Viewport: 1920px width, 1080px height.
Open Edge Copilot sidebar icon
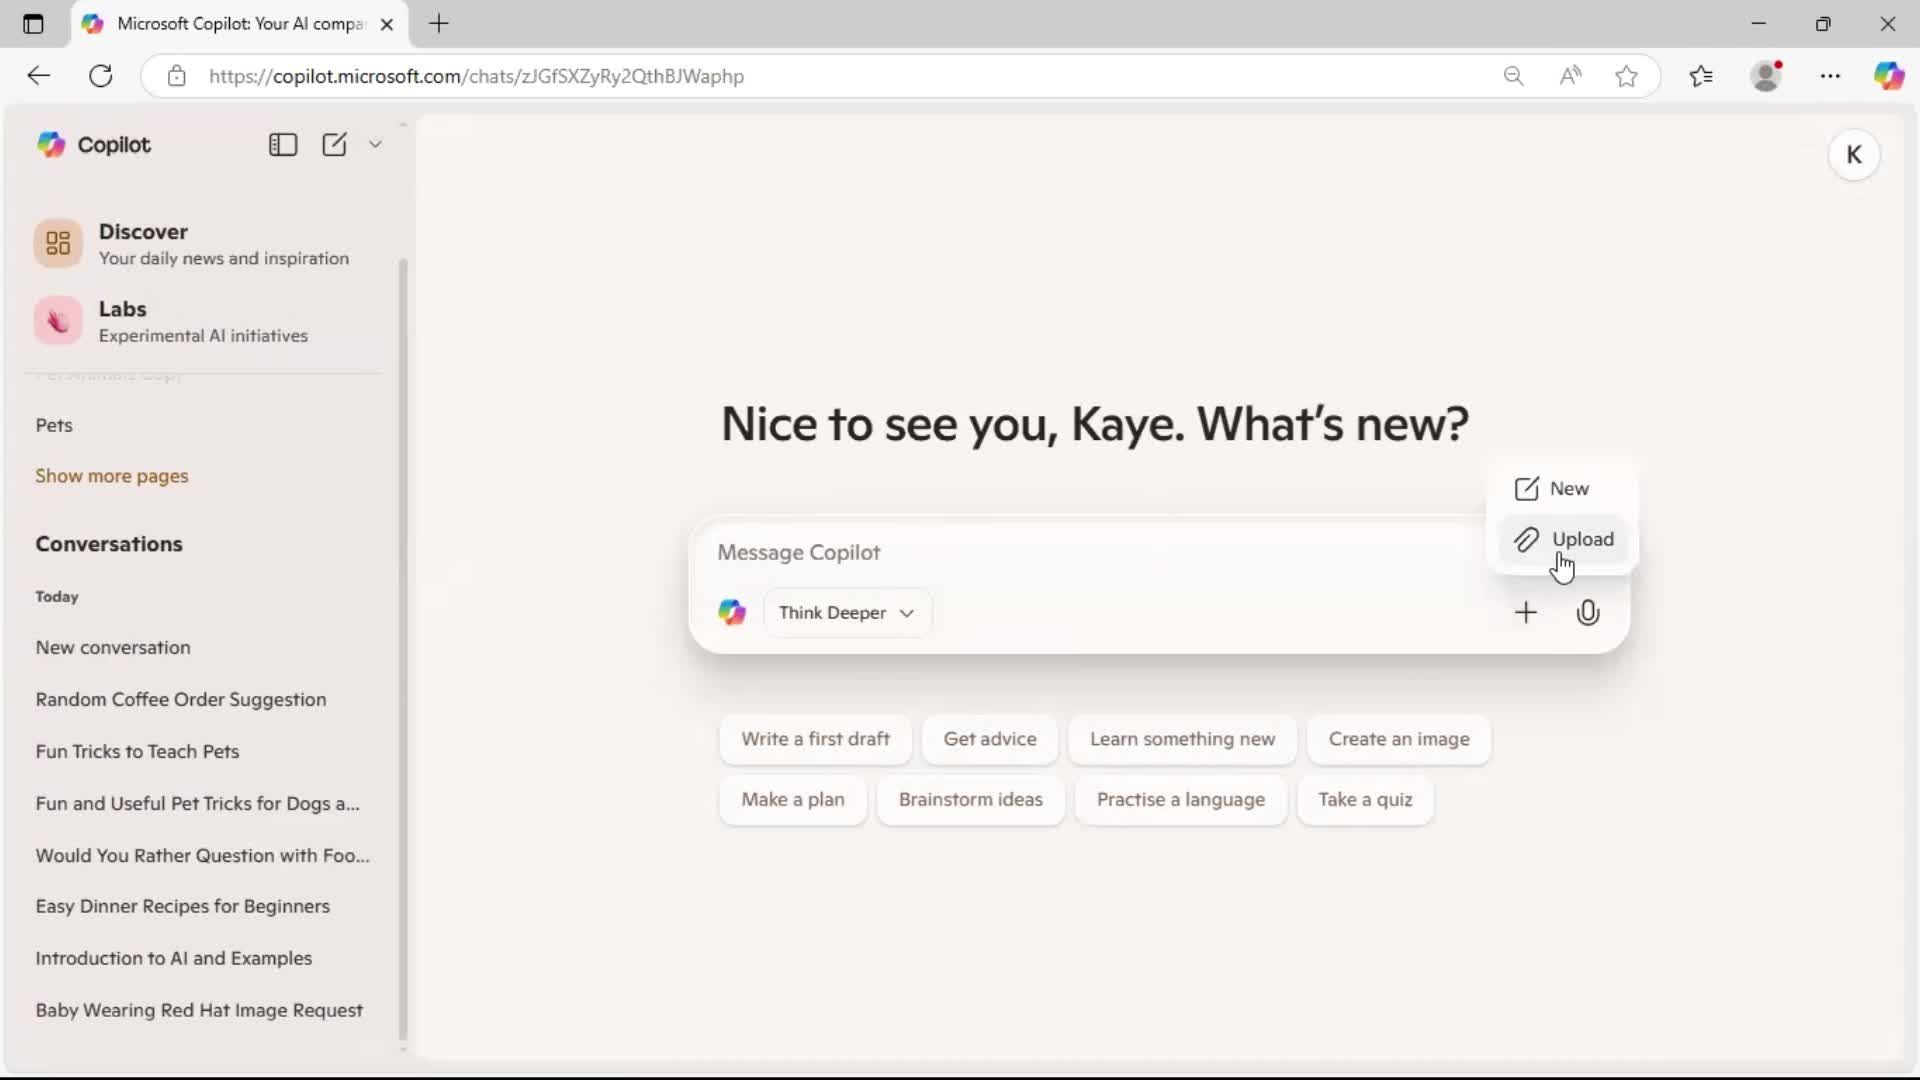click(x=1889, y=76)
